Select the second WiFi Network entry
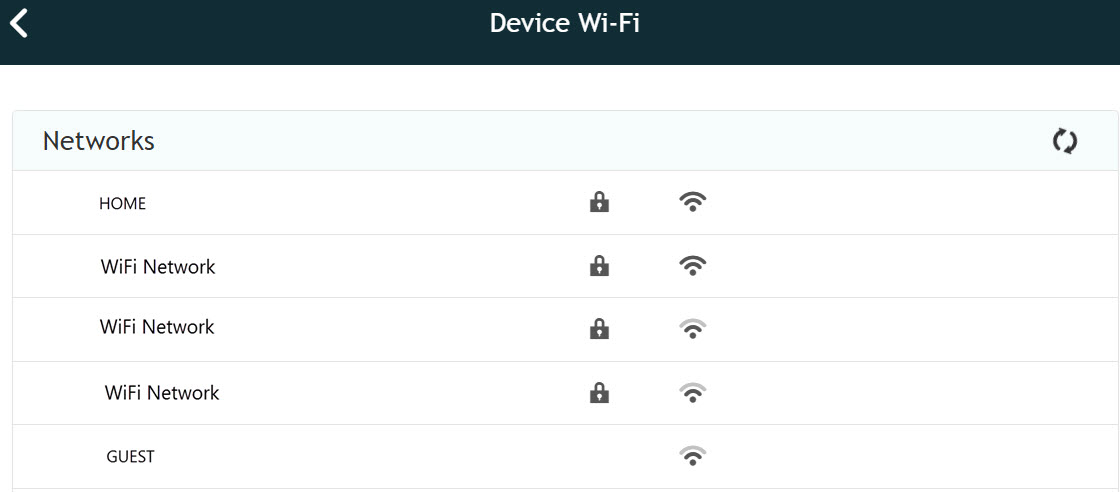This screenshot has width=1120, height=492. click(x=157, y=327)
